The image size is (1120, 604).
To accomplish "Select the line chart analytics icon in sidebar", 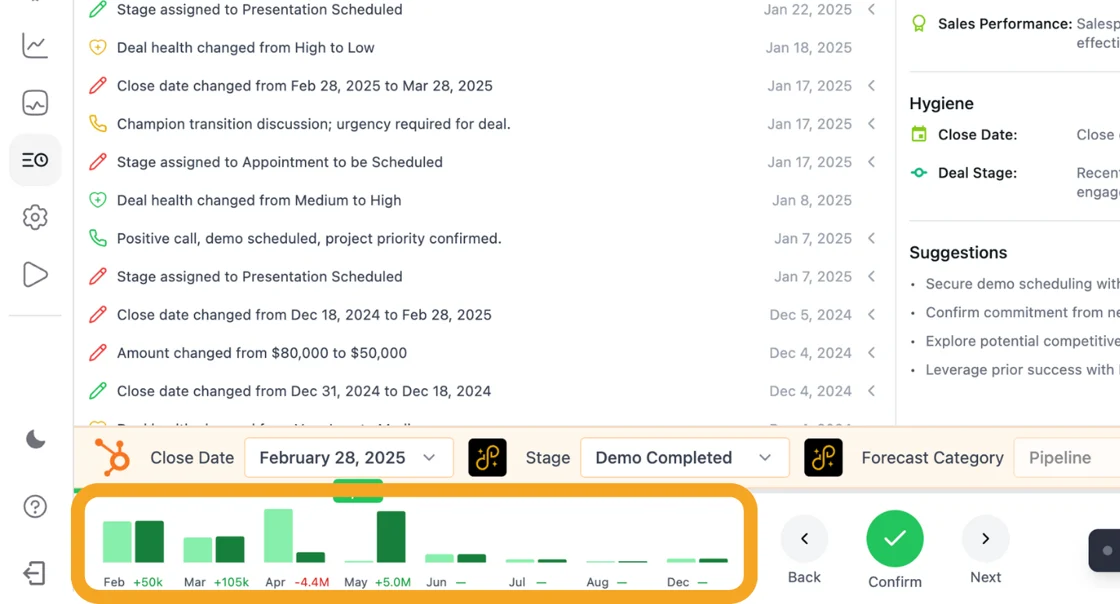I will click(x=34, y=45).
